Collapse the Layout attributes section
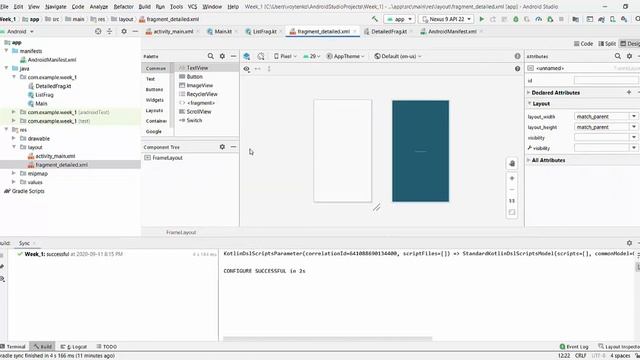Viewport: 640px width, 360px height. [x=529, y=104]
